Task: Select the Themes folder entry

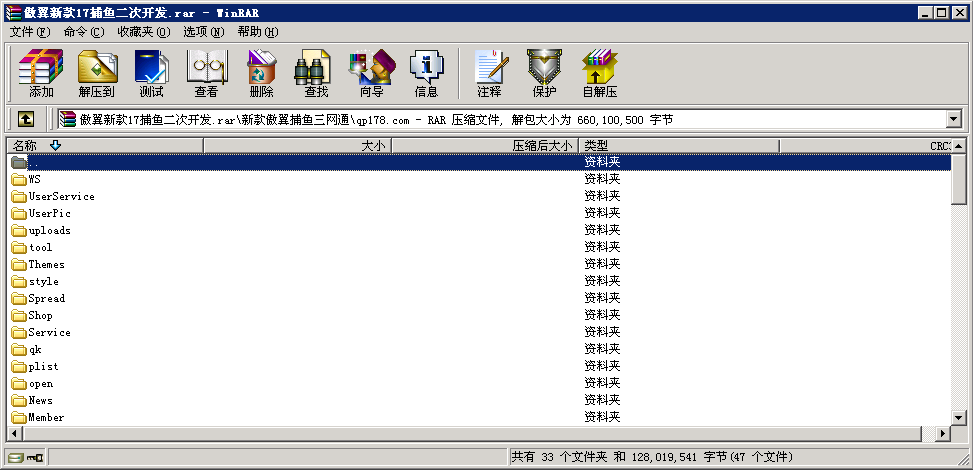Action: tap(46, 265)
